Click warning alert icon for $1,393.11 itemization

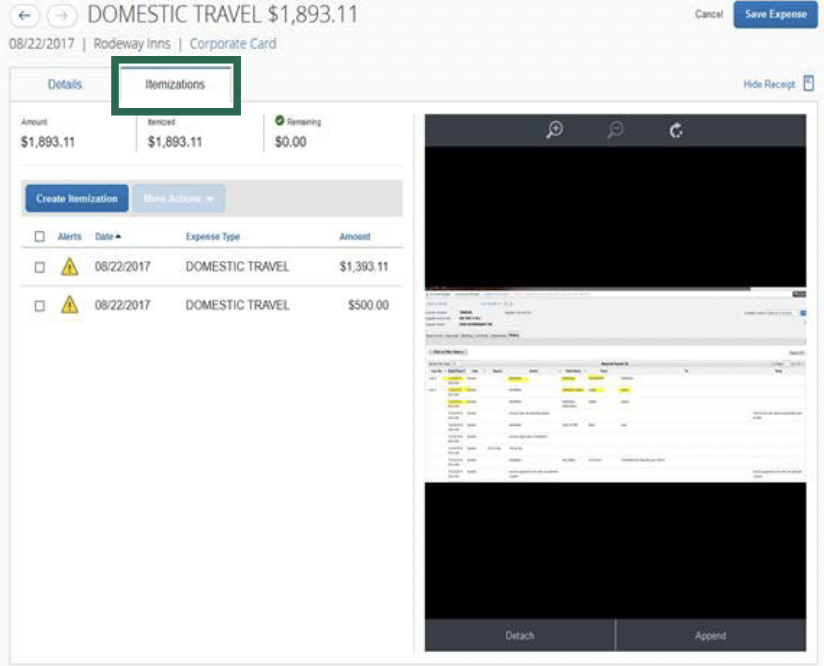(x=69, y=267)
